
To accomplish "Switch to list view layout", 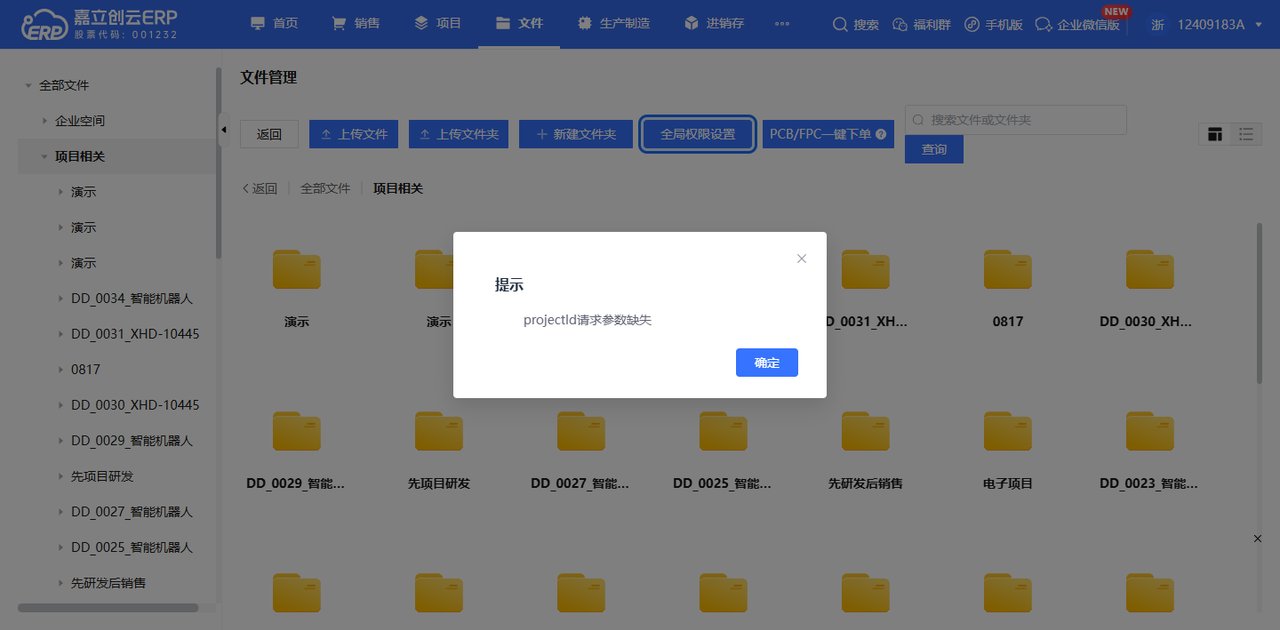I will pos(1246,134).
